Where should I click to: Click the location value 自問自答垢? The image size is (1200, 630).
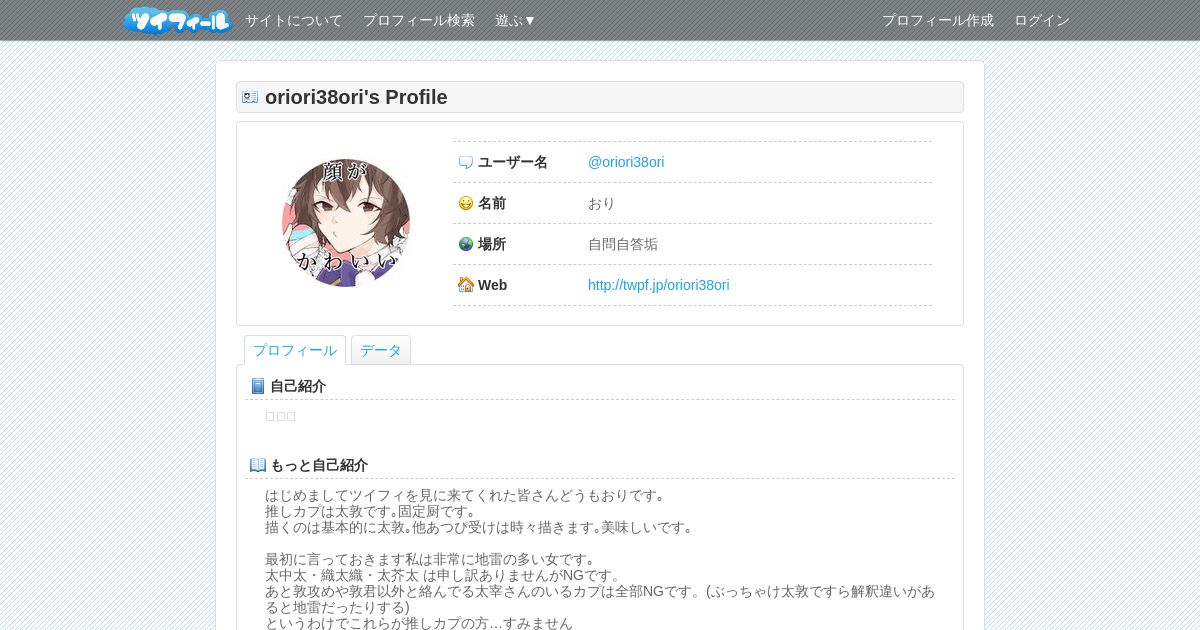623,244
